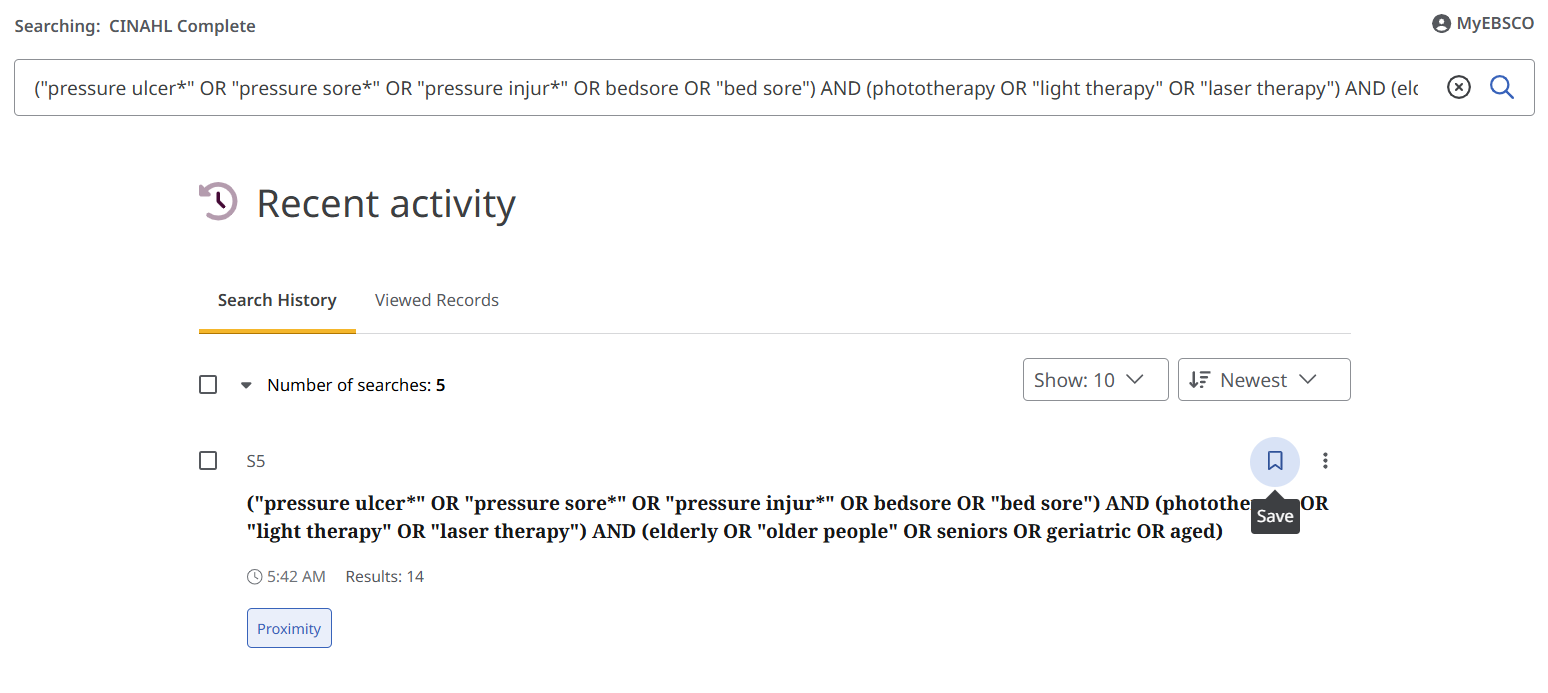Run the search using the magnifier icon
The width and height of the screenshot is (1548, 693).
(1502, 88)
